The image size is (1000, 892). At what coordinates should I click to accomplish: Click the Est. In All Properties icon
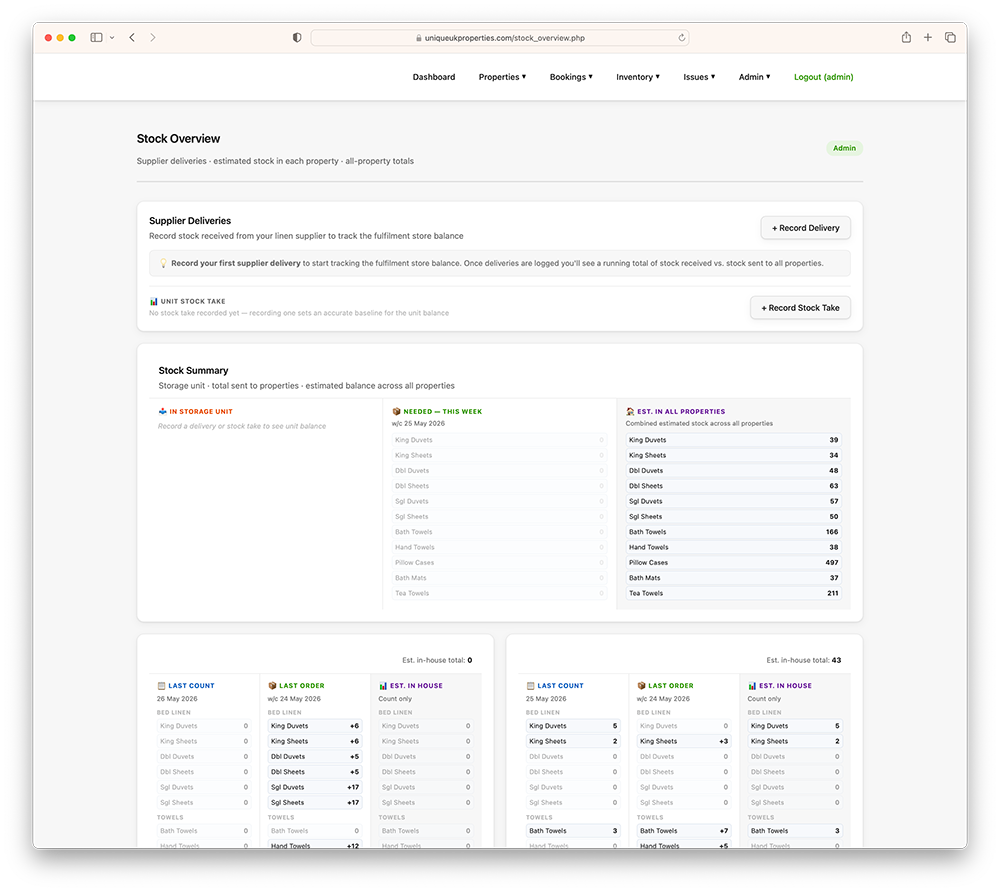(x=630, y=411)
